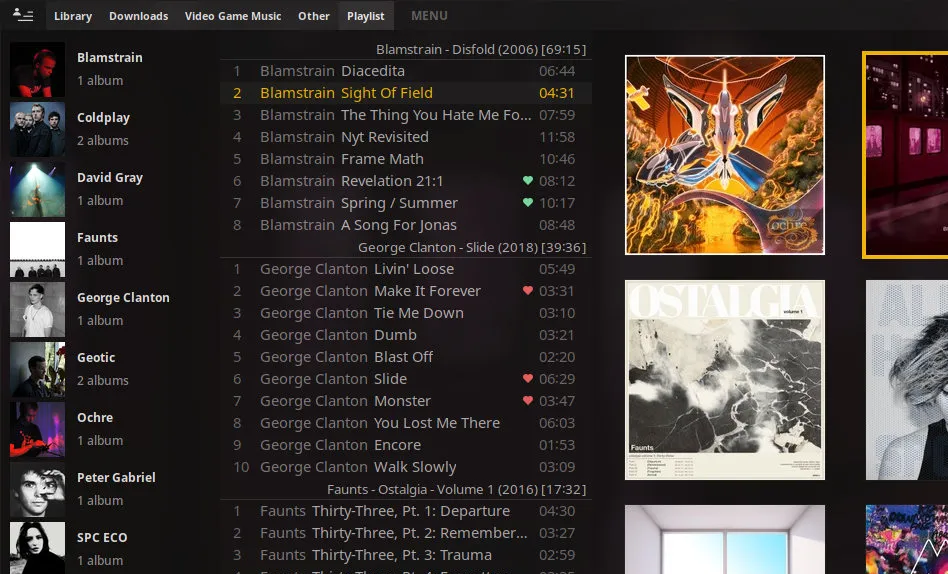Click the artist list toggle icon
The height and width of the screenshot is (574, 948).
[x=22, y=15]
